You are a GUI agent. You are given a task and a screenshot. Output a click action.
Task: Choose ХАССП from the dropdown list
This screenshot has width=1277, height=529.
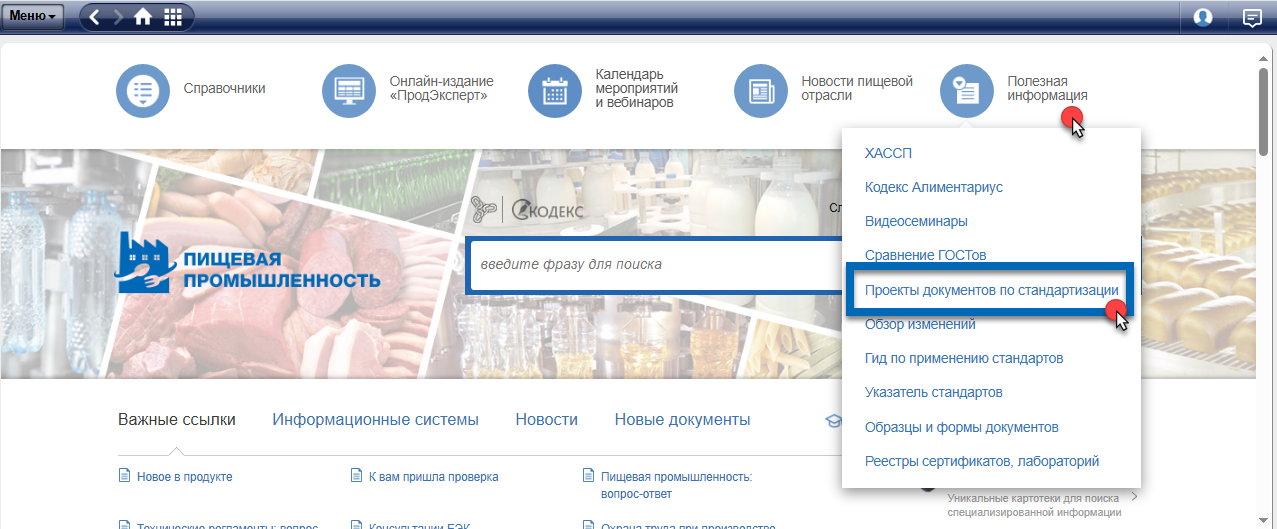coord(888,153)
